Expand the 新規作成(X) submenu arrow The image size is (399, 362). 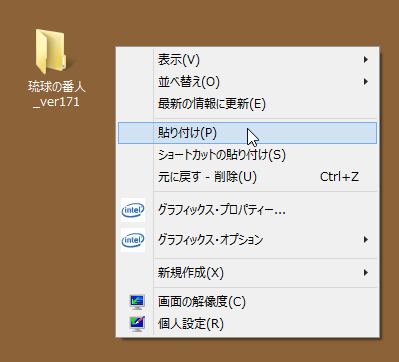(366, 273)
